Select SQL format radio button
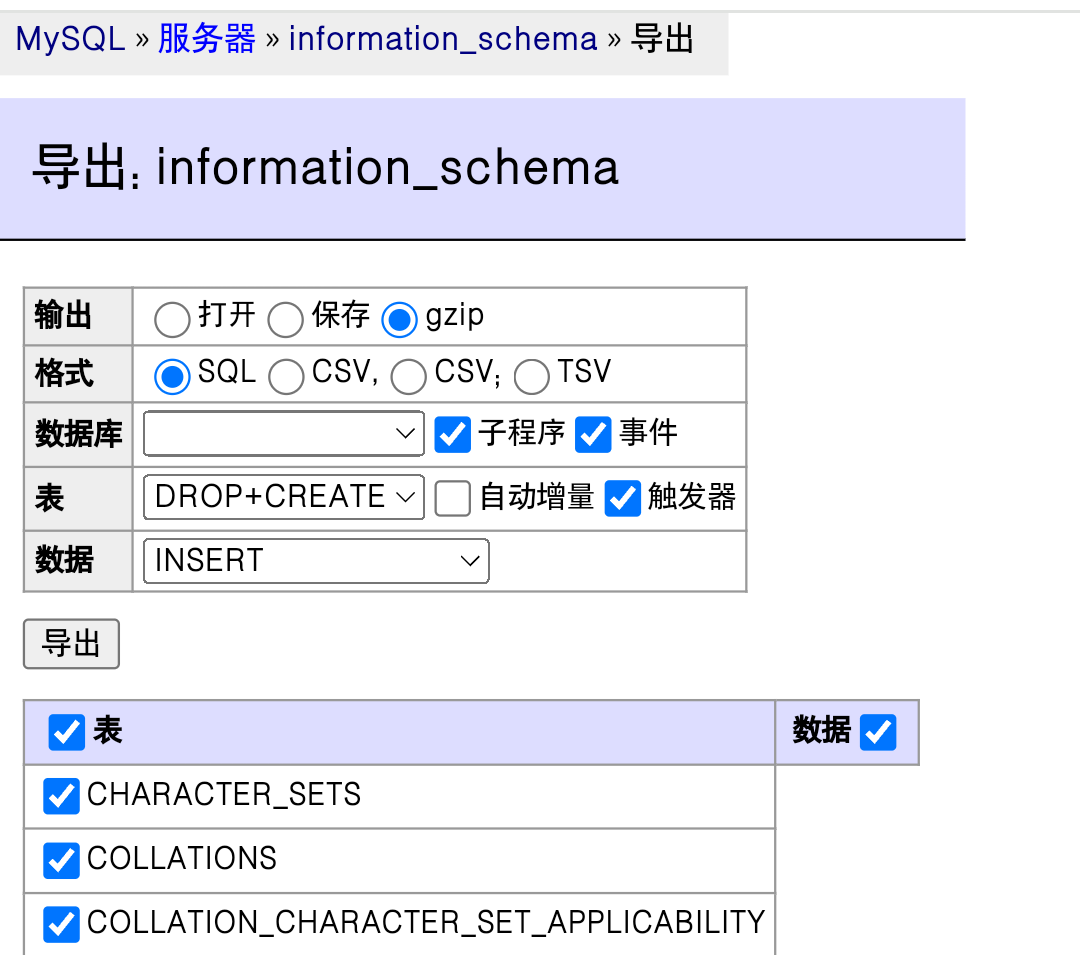 pyautogui.click(x=172, y=377)
